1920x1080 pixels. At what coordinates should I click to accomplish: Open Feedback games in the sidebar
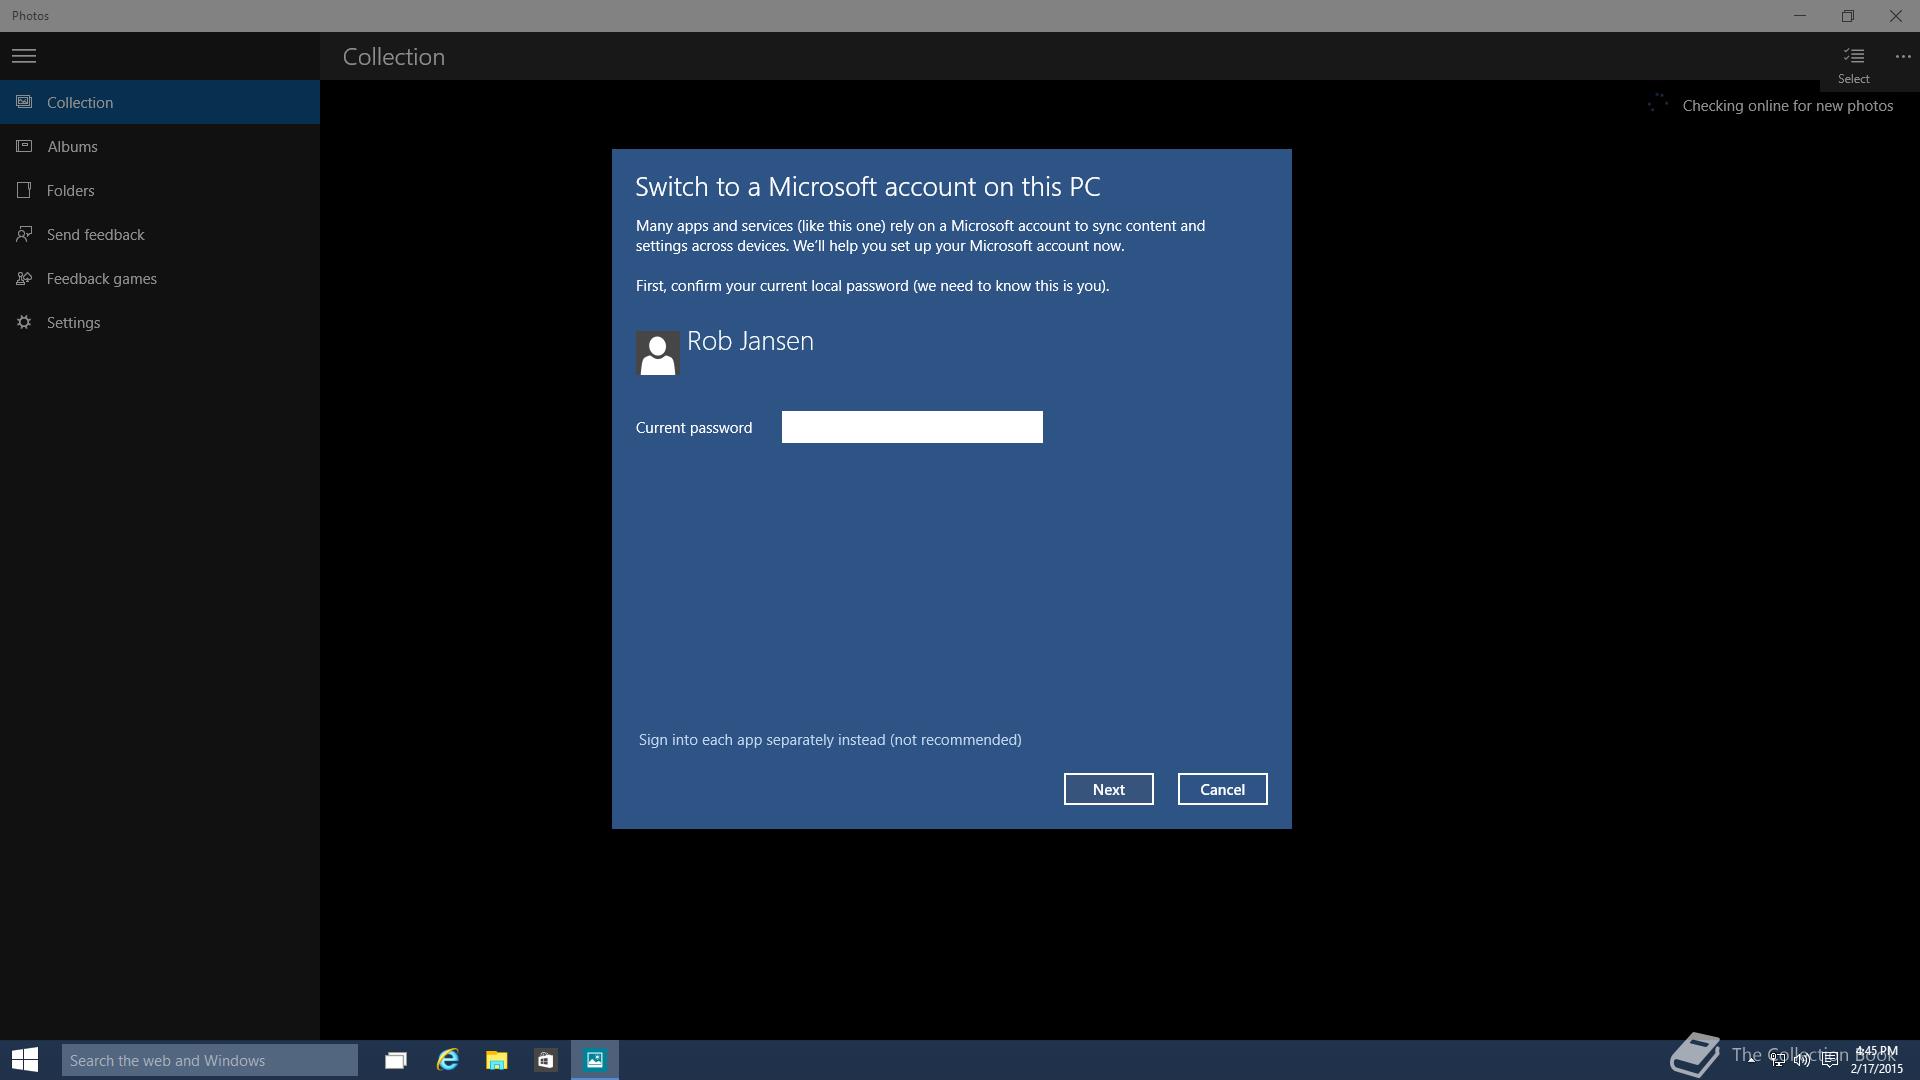pyautogui.click(x=160, y=278)
